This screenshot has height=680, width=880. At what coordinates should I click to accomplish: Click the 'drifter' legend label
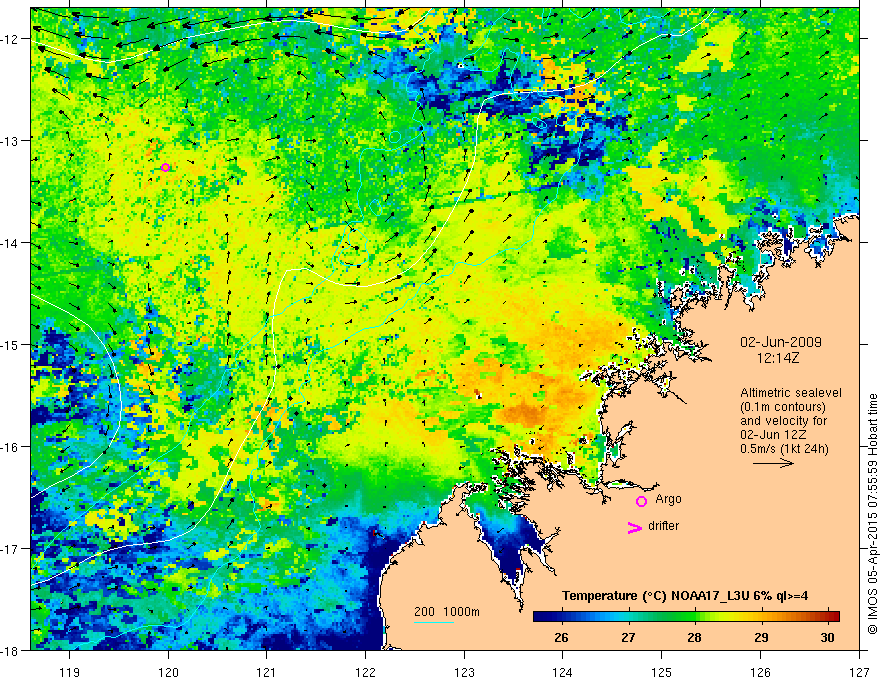[663, 526]
